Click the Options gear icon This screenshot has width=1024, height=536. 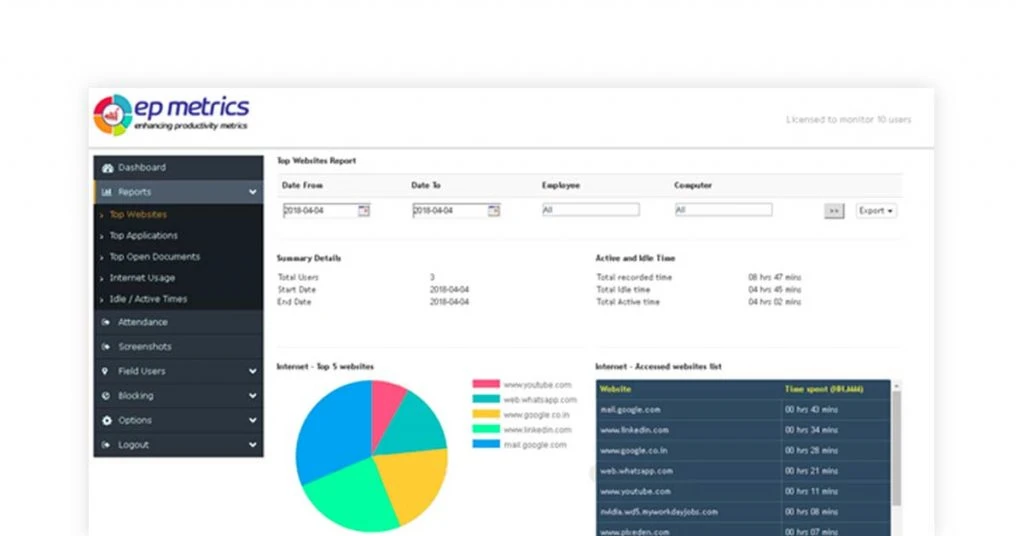(x=106, y=420)
